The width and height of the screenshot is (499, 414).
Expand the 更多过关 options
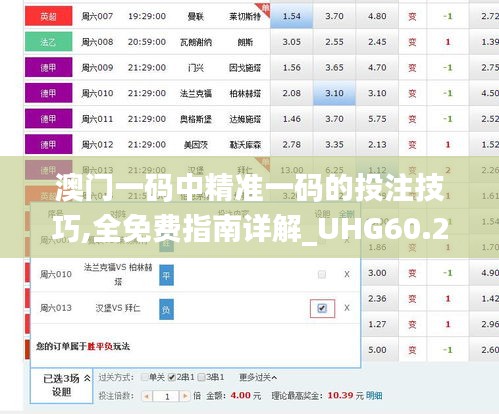[258, 377]
